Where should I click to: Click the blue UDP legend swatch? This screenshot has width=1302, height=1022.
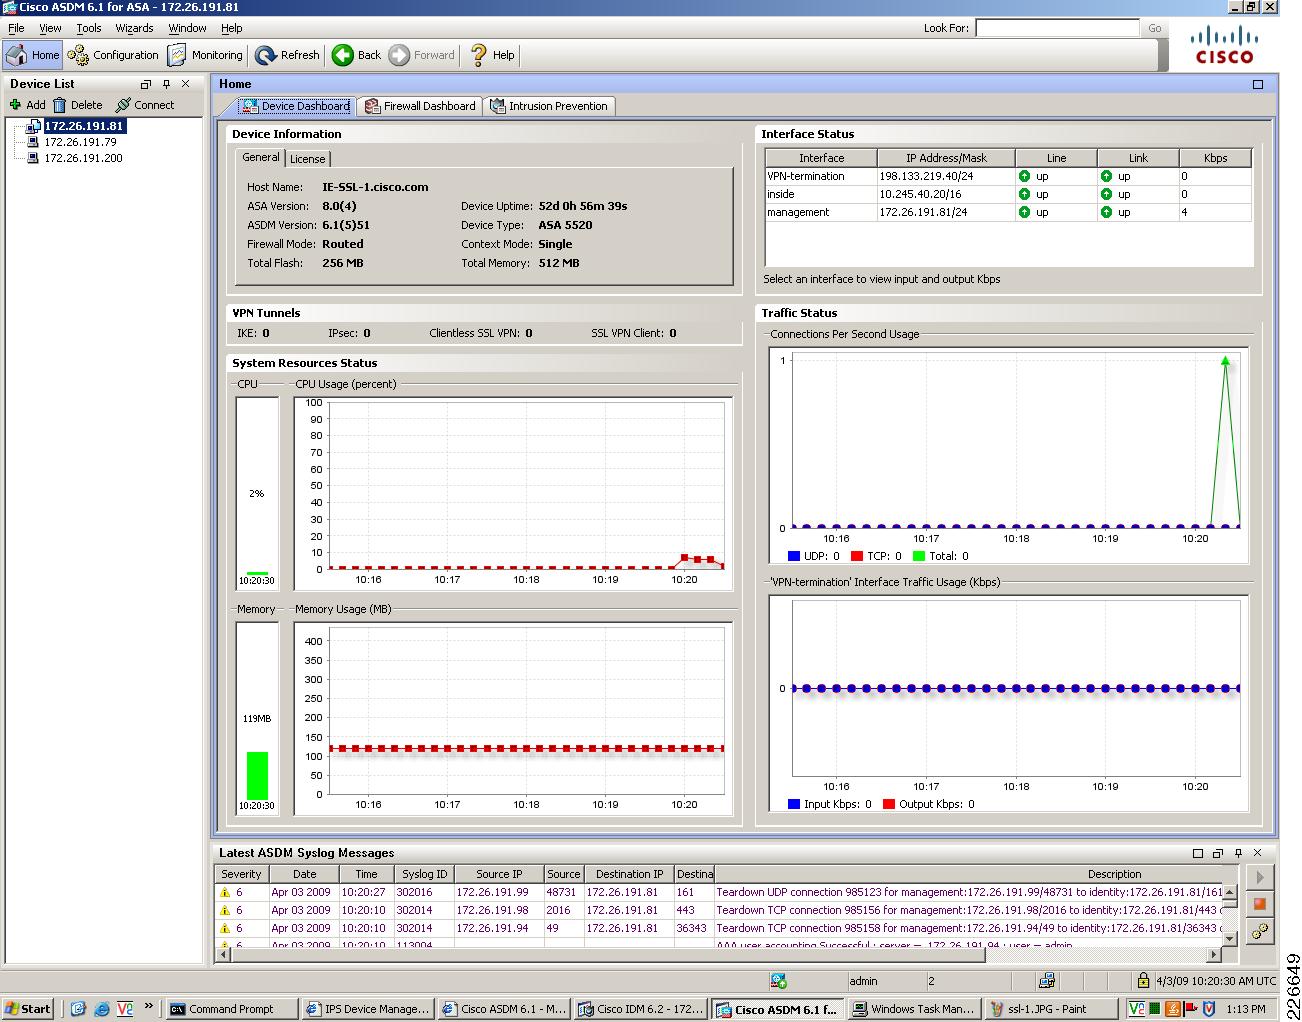click(794, 556)
